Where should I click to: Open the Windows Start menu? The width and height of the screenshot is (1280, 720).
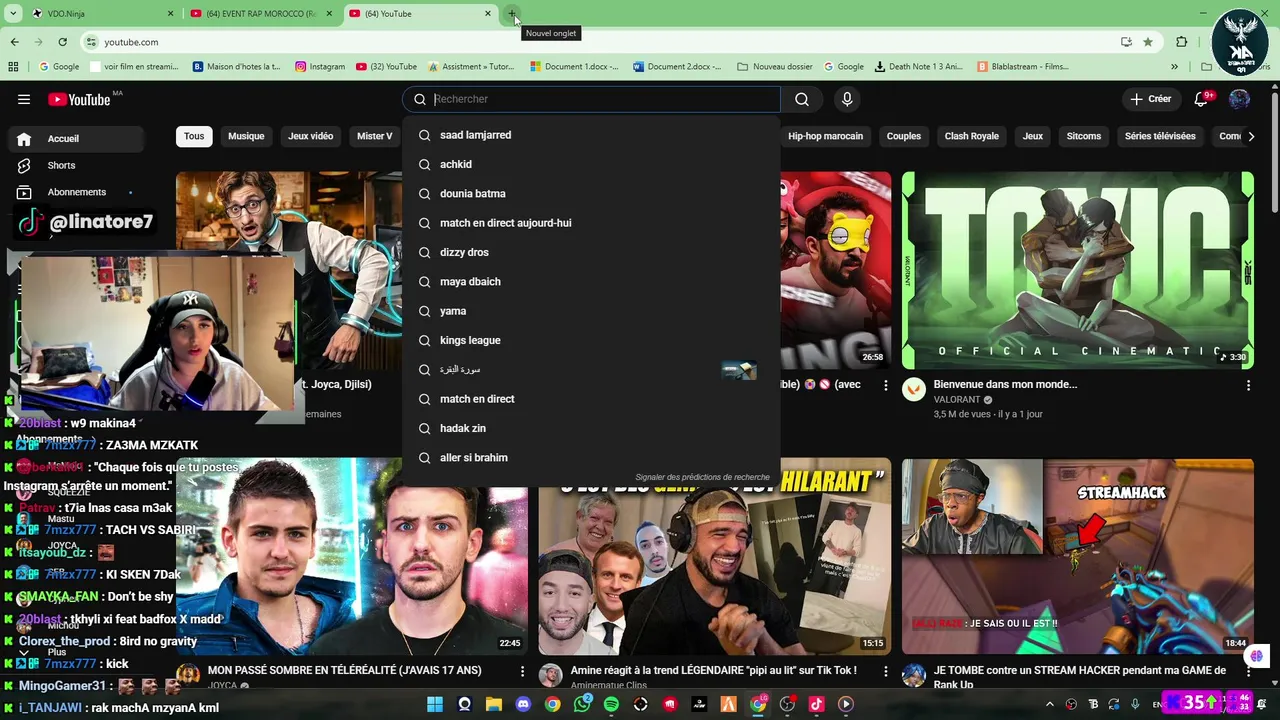tap(435, 704)
